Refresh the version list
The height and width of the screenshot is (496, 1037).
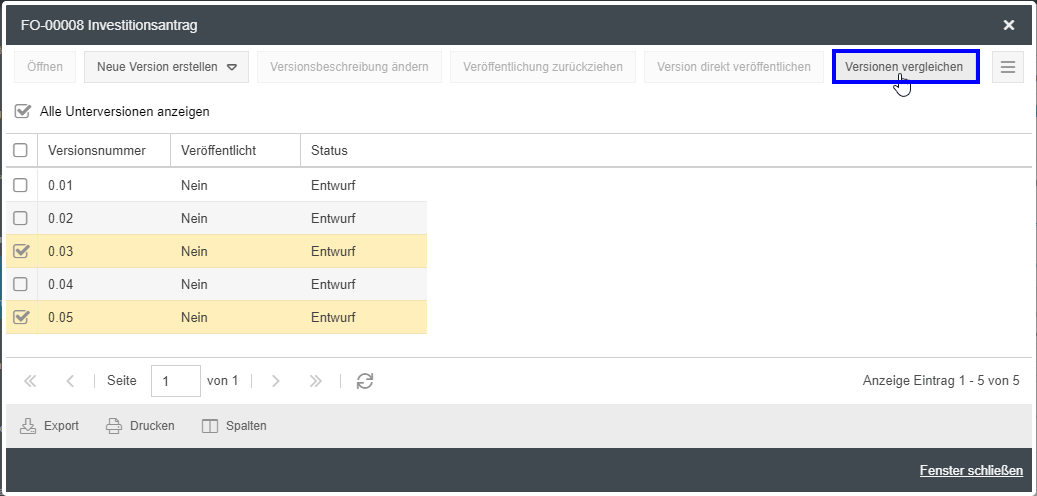365,381
